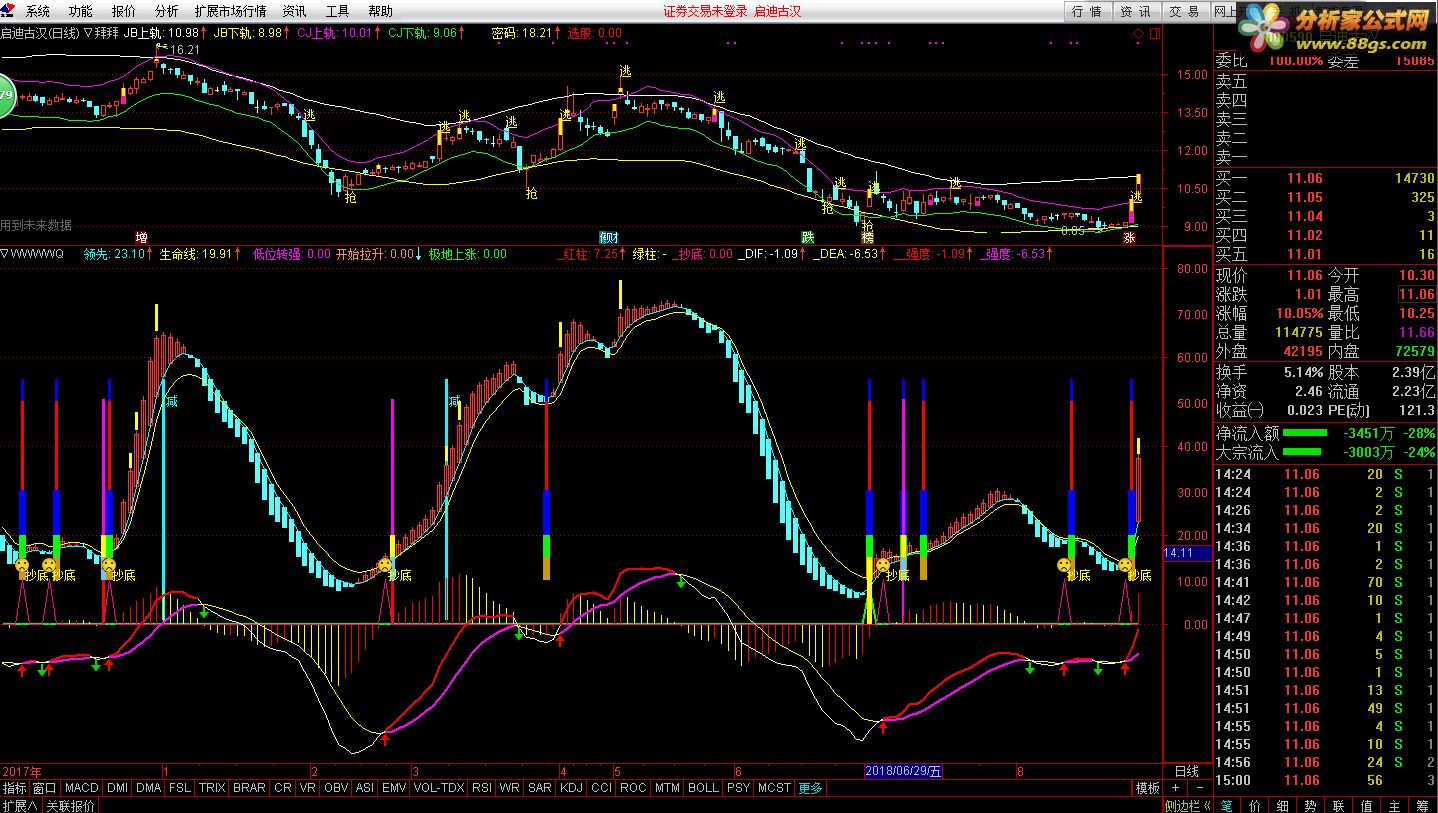The width and height of the screenshot is (1438, 813).
Task: Select the 价 tab in the sidebar footer
Action: (1255, 805)
